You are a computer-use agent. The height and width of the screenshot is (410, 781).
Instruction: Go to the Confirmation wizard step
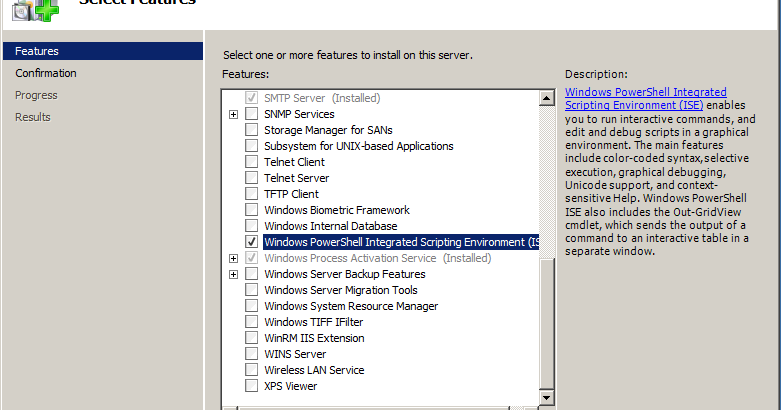point(46,73)
